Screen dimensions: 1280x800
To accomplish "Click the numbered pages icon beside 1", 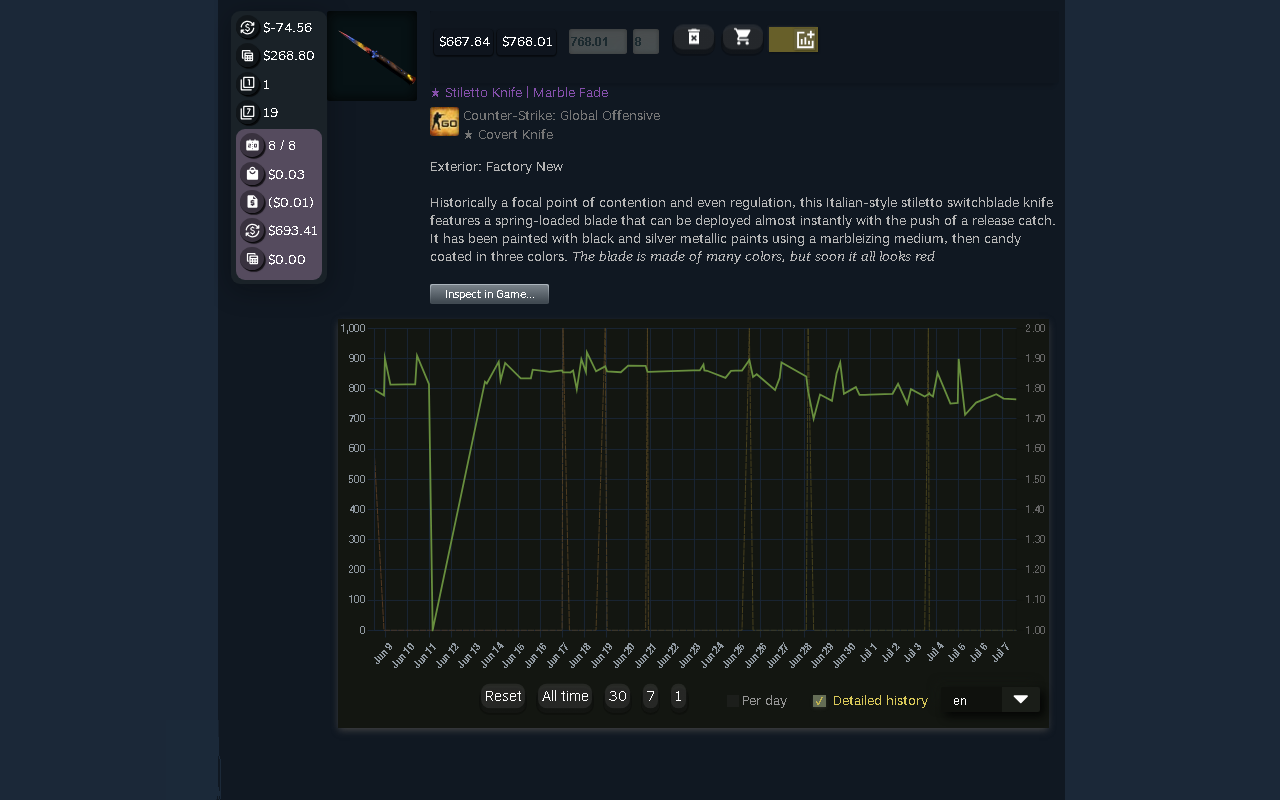I will click(248, 84).
